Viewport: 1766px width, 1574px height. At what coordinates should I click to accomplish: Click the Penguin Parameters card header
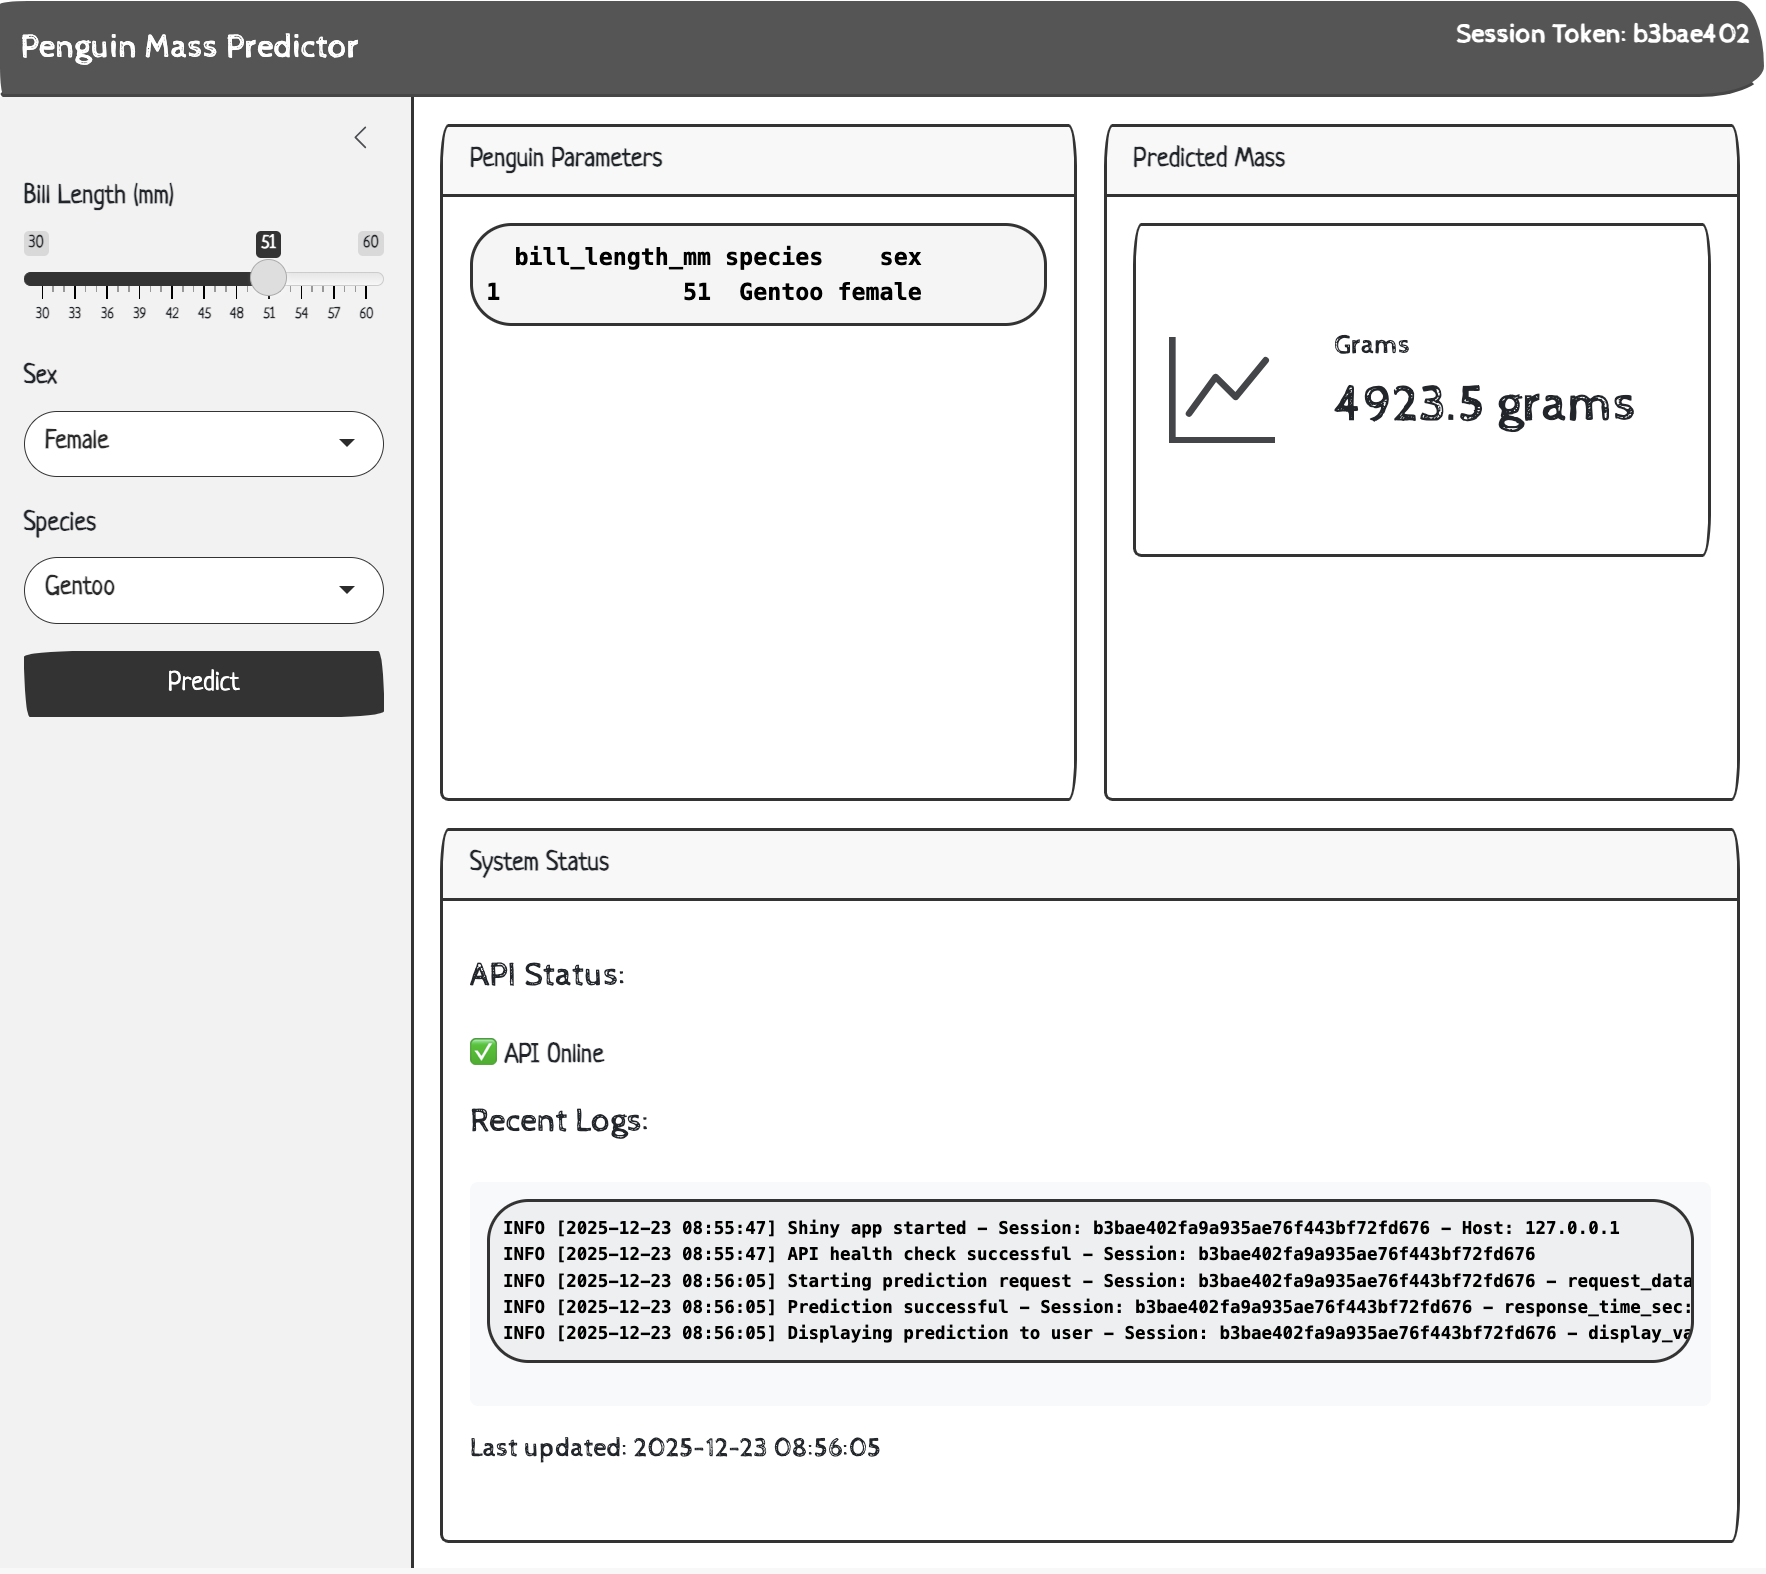[x=758, y=159]
